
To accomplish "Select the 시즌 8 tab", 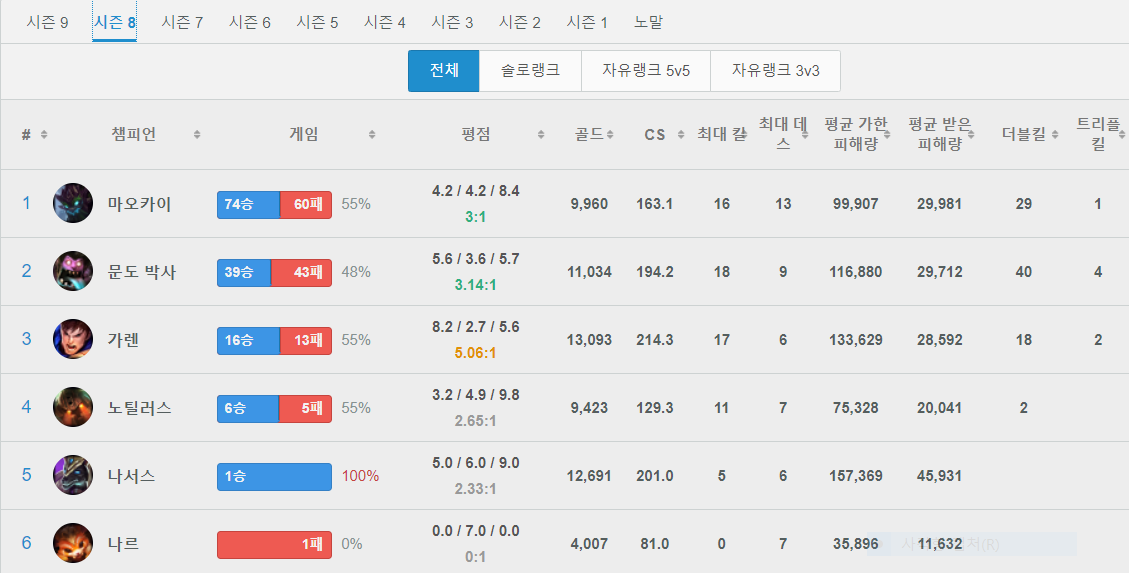I will pos(114,22).
